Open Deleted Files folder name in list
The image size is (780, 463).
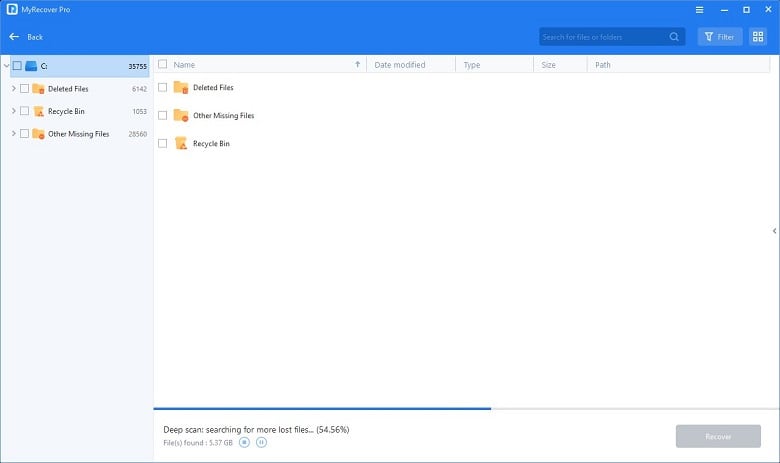click(213, 88)
